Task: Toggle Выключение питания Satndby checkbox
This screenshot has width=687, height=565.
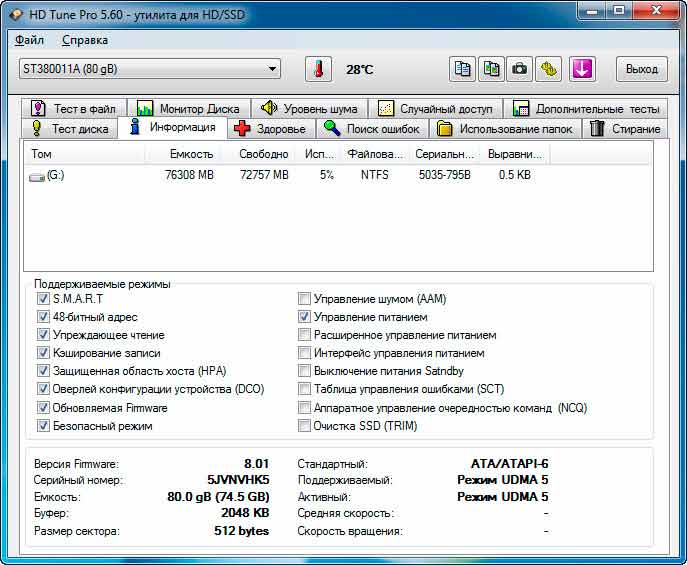Action: click(304, 371)
